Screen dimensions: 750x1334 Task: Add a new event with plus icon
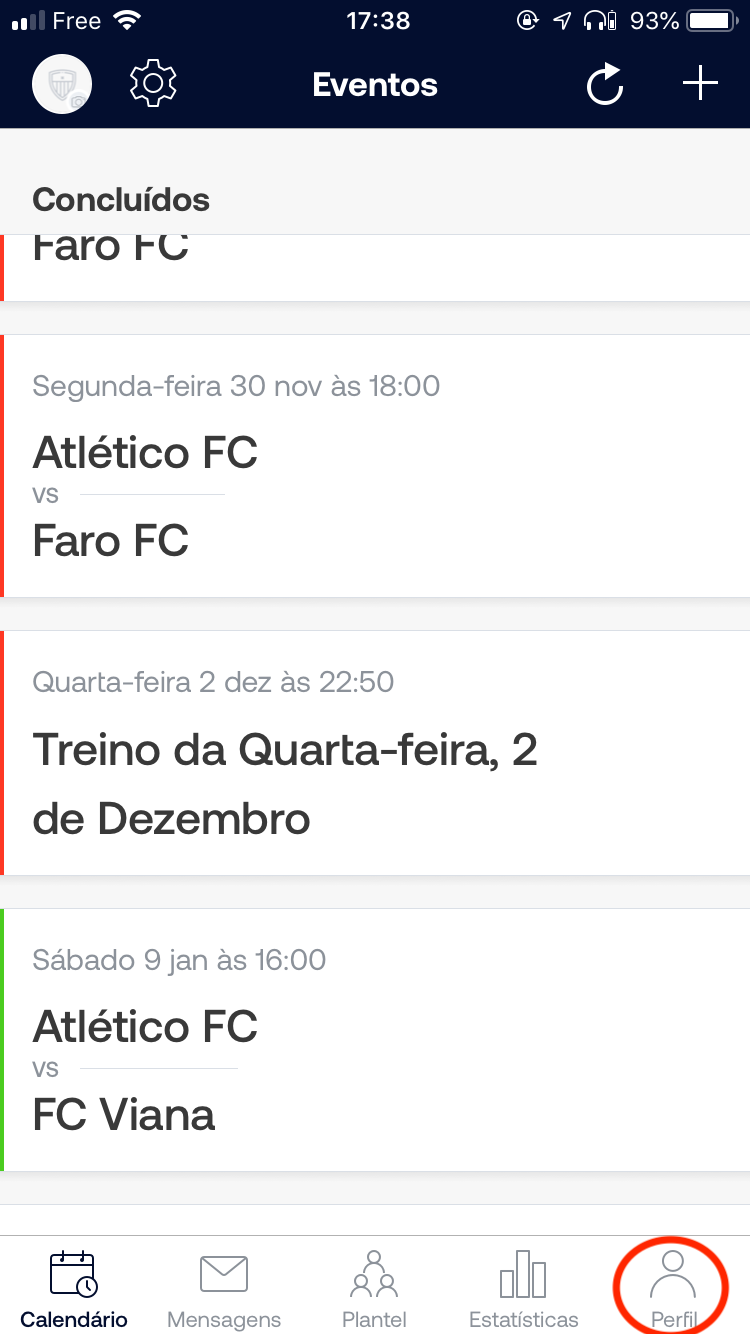(700, 84)
